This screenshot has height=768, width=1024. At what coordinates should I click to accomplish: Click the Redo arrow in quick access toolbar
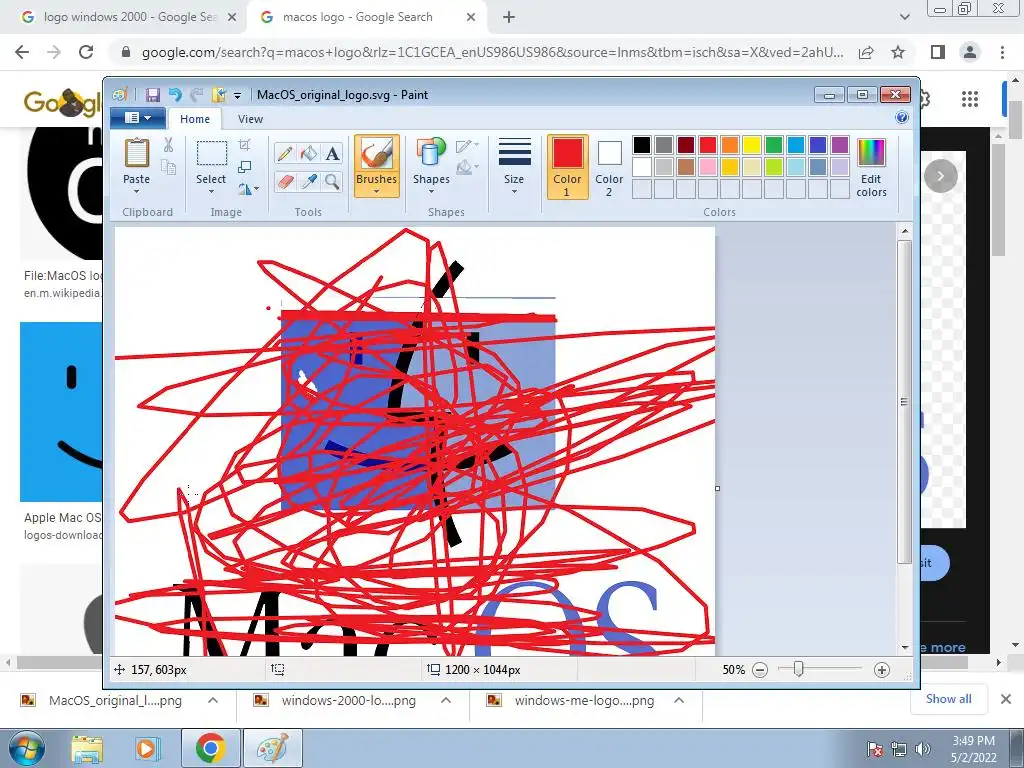coord(197,95)
